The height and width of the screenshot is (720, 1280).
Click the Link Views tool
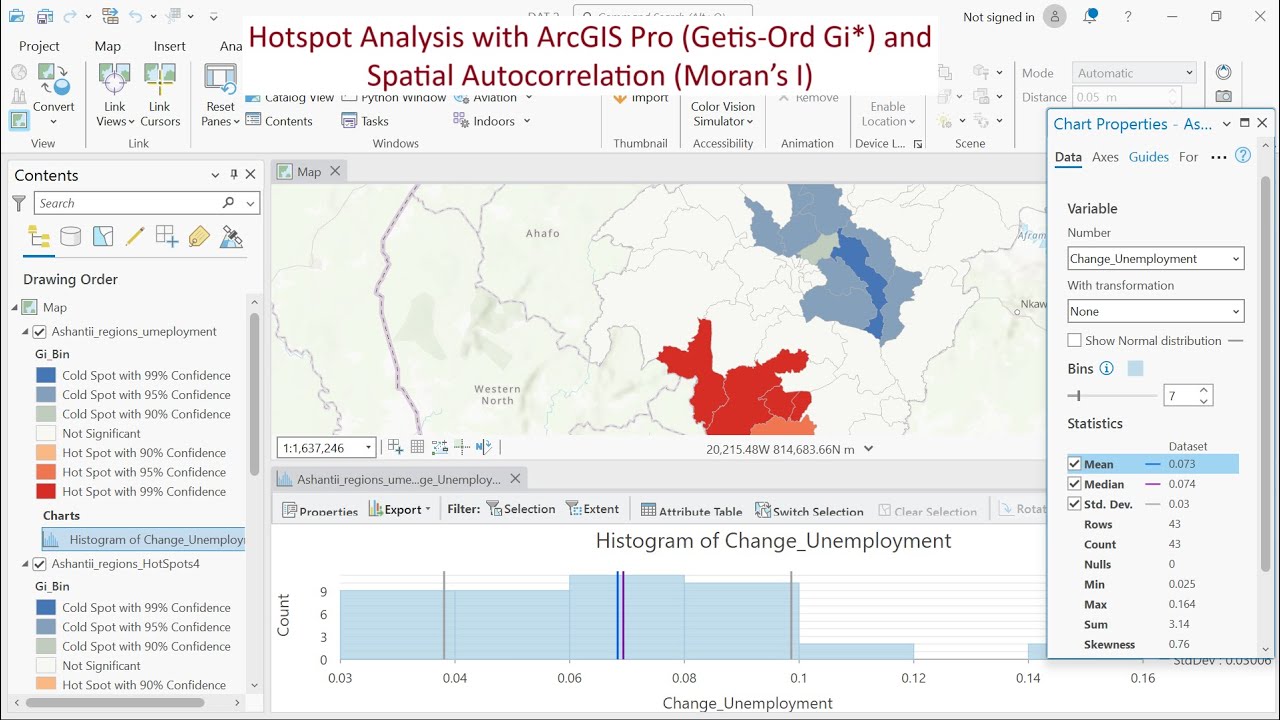click(115, 95)
